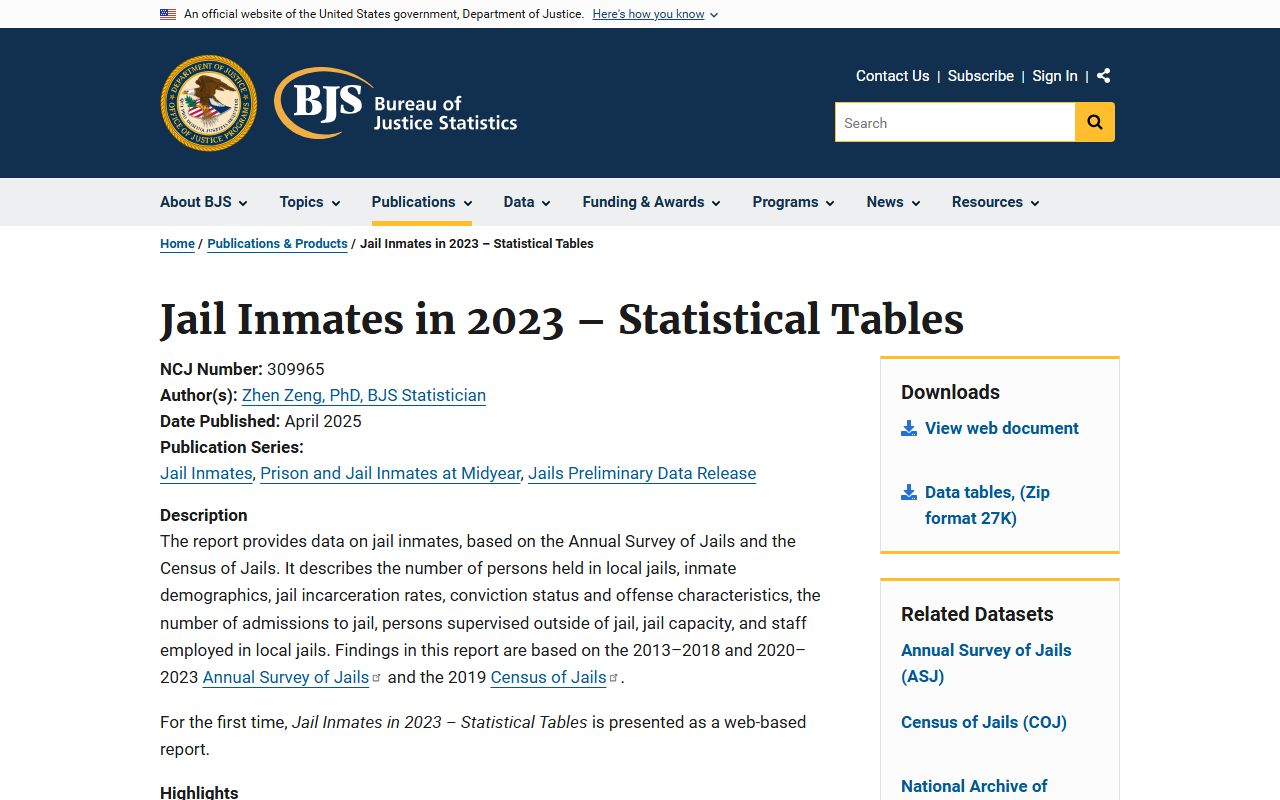Expand the Programs navigation menu
Viewport: 1280px width, 800px height.
(x=794, y=202)
